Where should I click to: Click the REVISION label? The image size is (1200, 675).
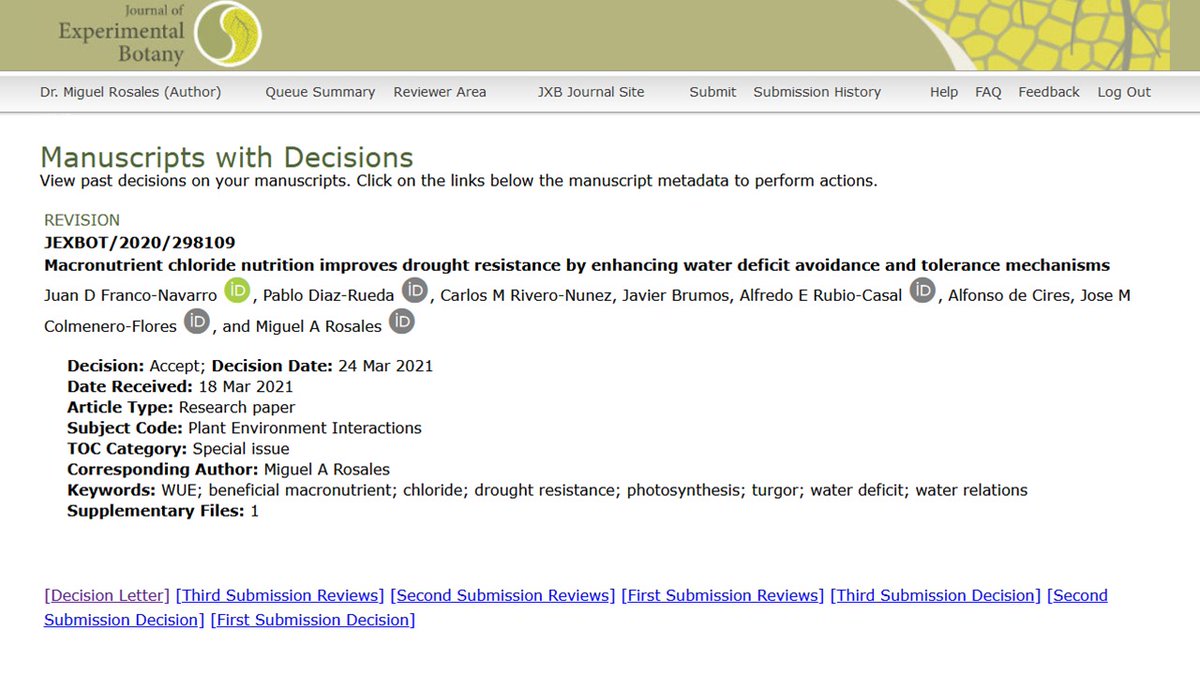coord(82,220)
